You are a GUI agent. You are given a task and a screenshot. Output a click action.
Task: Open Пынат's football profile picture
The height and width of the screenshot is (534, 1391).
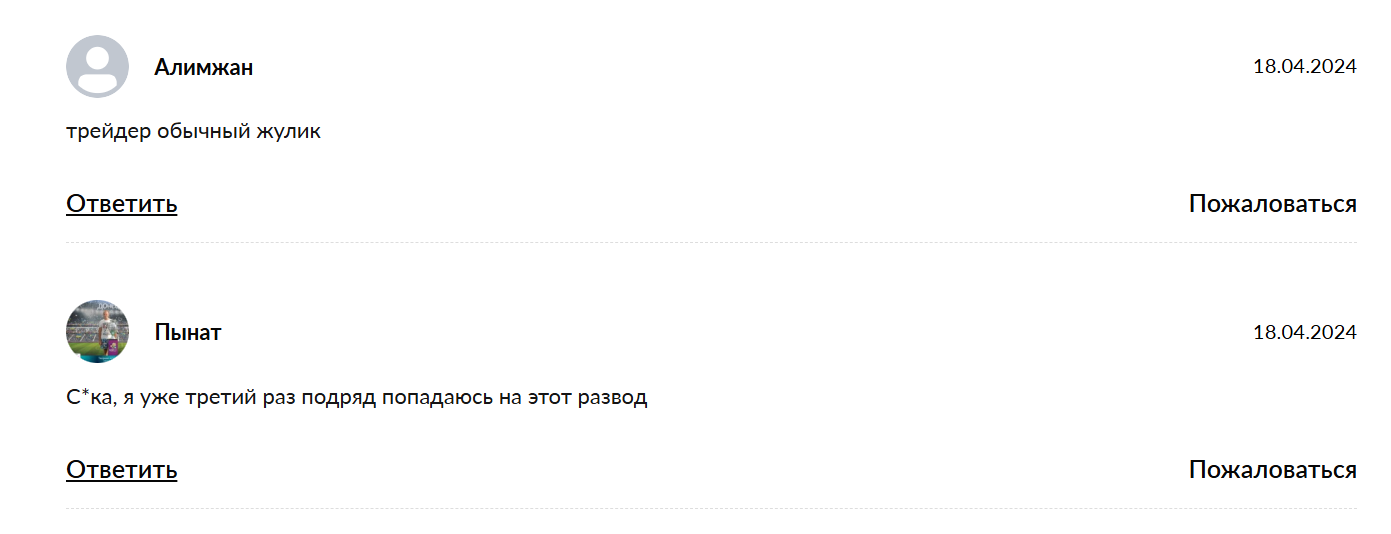tap(97, 331)
